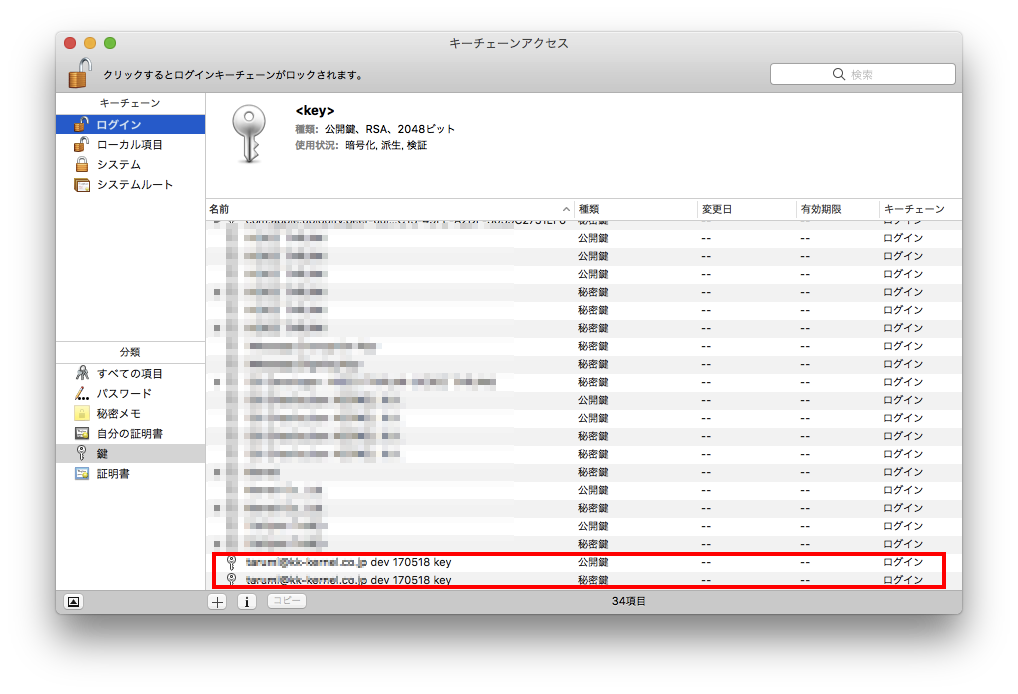1018x694 pixels.
Task: Switch to the 証明書 category
Action: coord(112,474)
